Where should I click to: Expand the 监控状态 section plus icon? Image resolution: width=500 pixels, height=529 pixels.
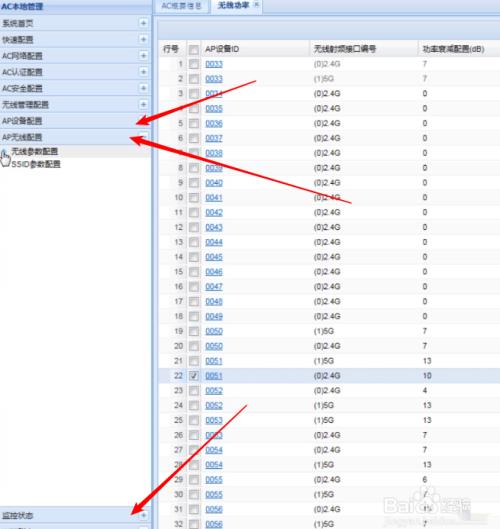click(x=143, y=515)
